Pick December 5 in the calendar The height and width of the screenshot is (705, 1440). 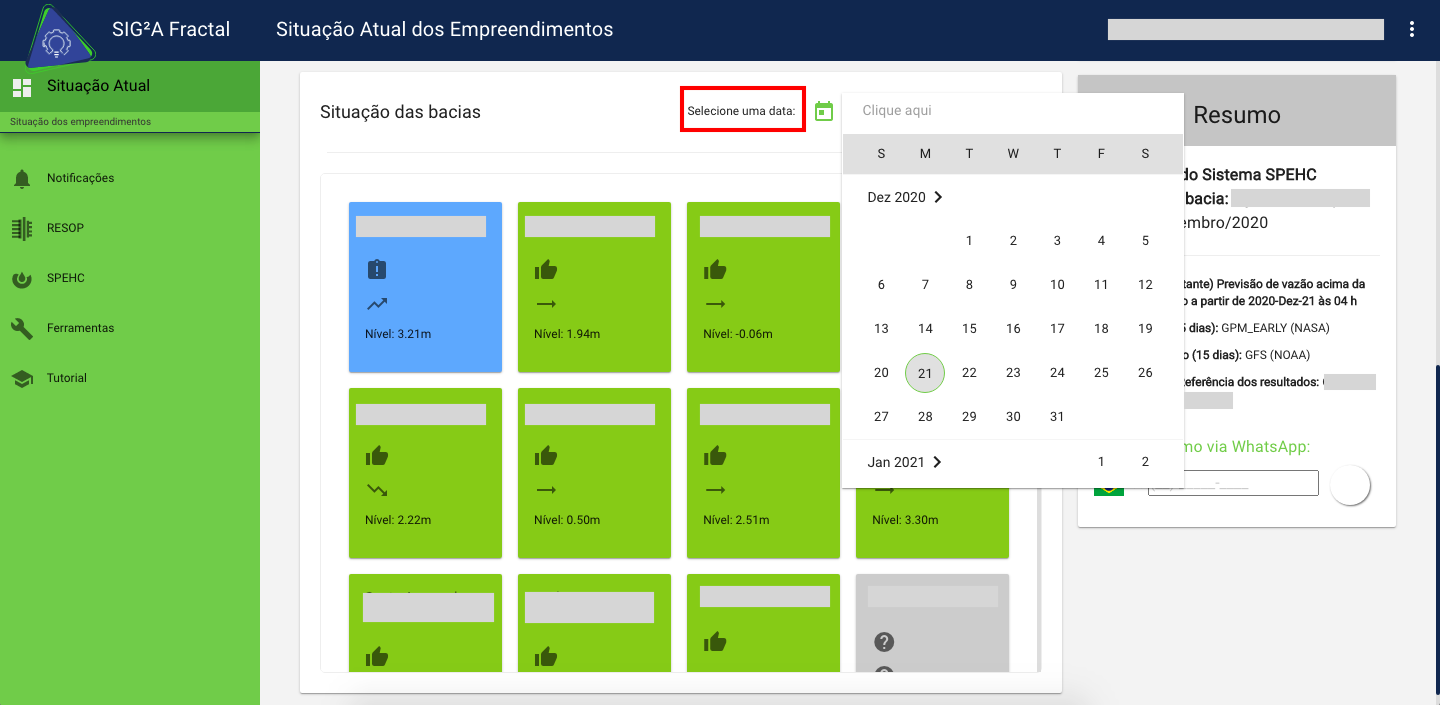(x=1145, y=241)
